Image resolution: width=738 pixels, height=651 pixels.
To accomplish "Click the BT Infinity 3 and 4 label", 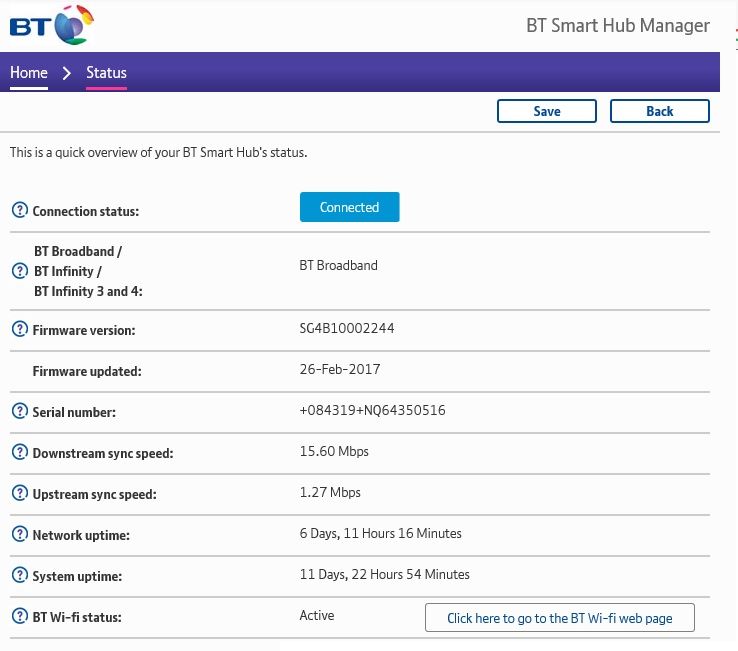I will [88, 291].
